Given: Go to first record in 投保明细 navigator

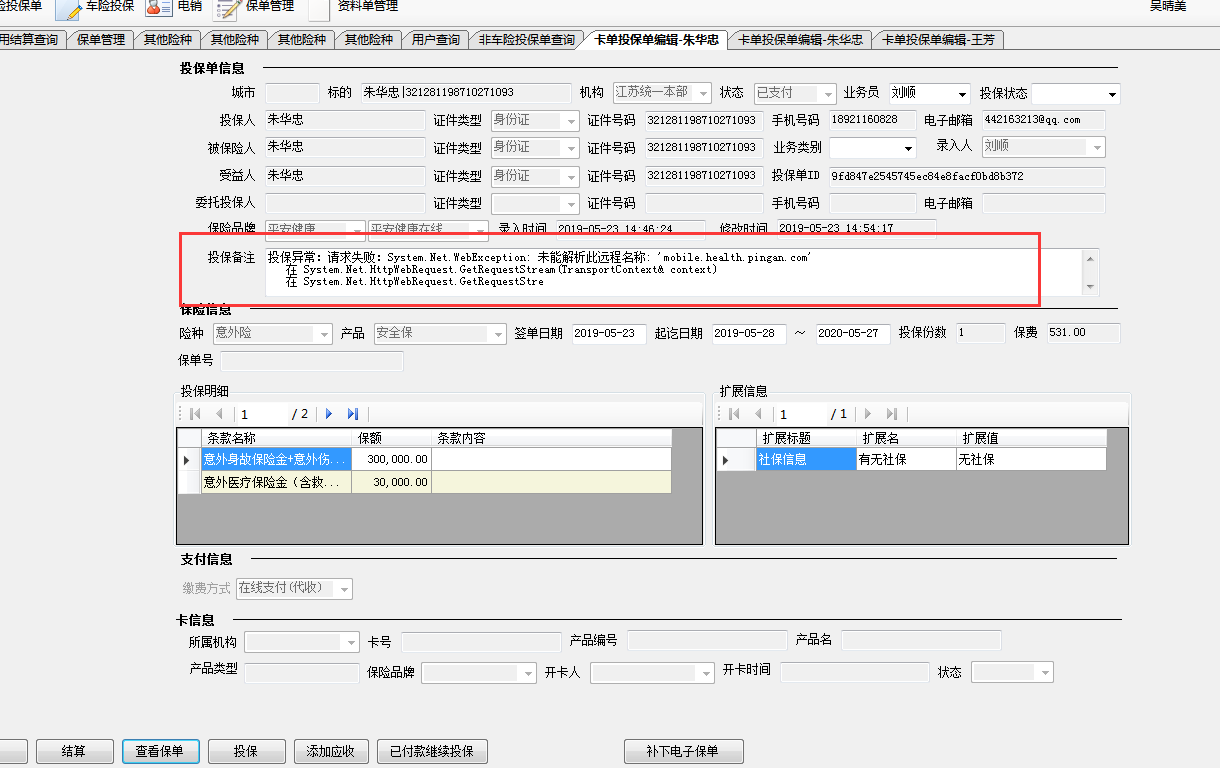Looking at the screenshot, I should point(195,414).
